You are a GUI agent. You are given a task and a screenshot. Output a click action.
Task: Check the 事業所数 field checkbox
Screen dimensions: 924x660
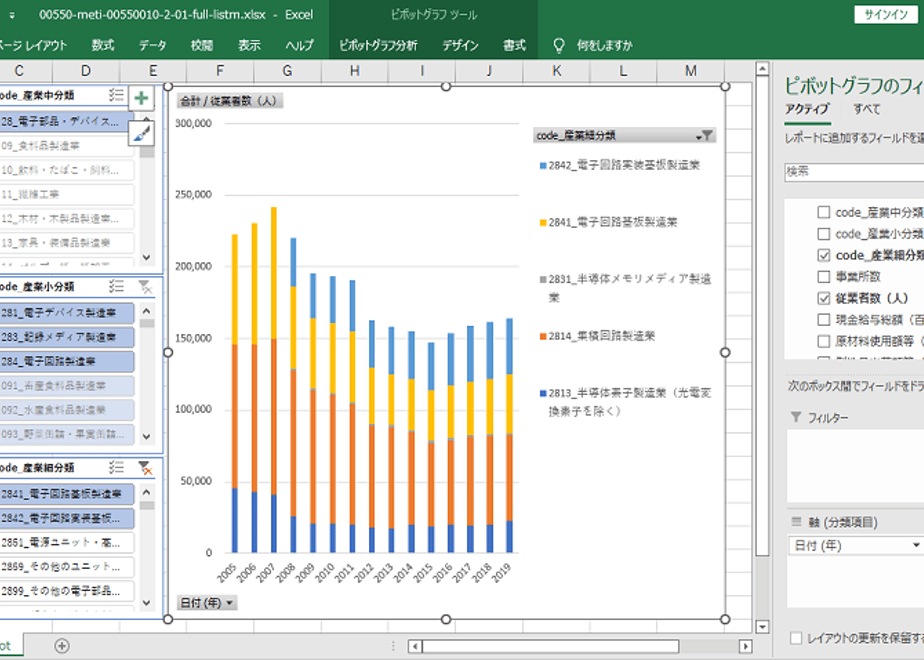coord(824,276)
